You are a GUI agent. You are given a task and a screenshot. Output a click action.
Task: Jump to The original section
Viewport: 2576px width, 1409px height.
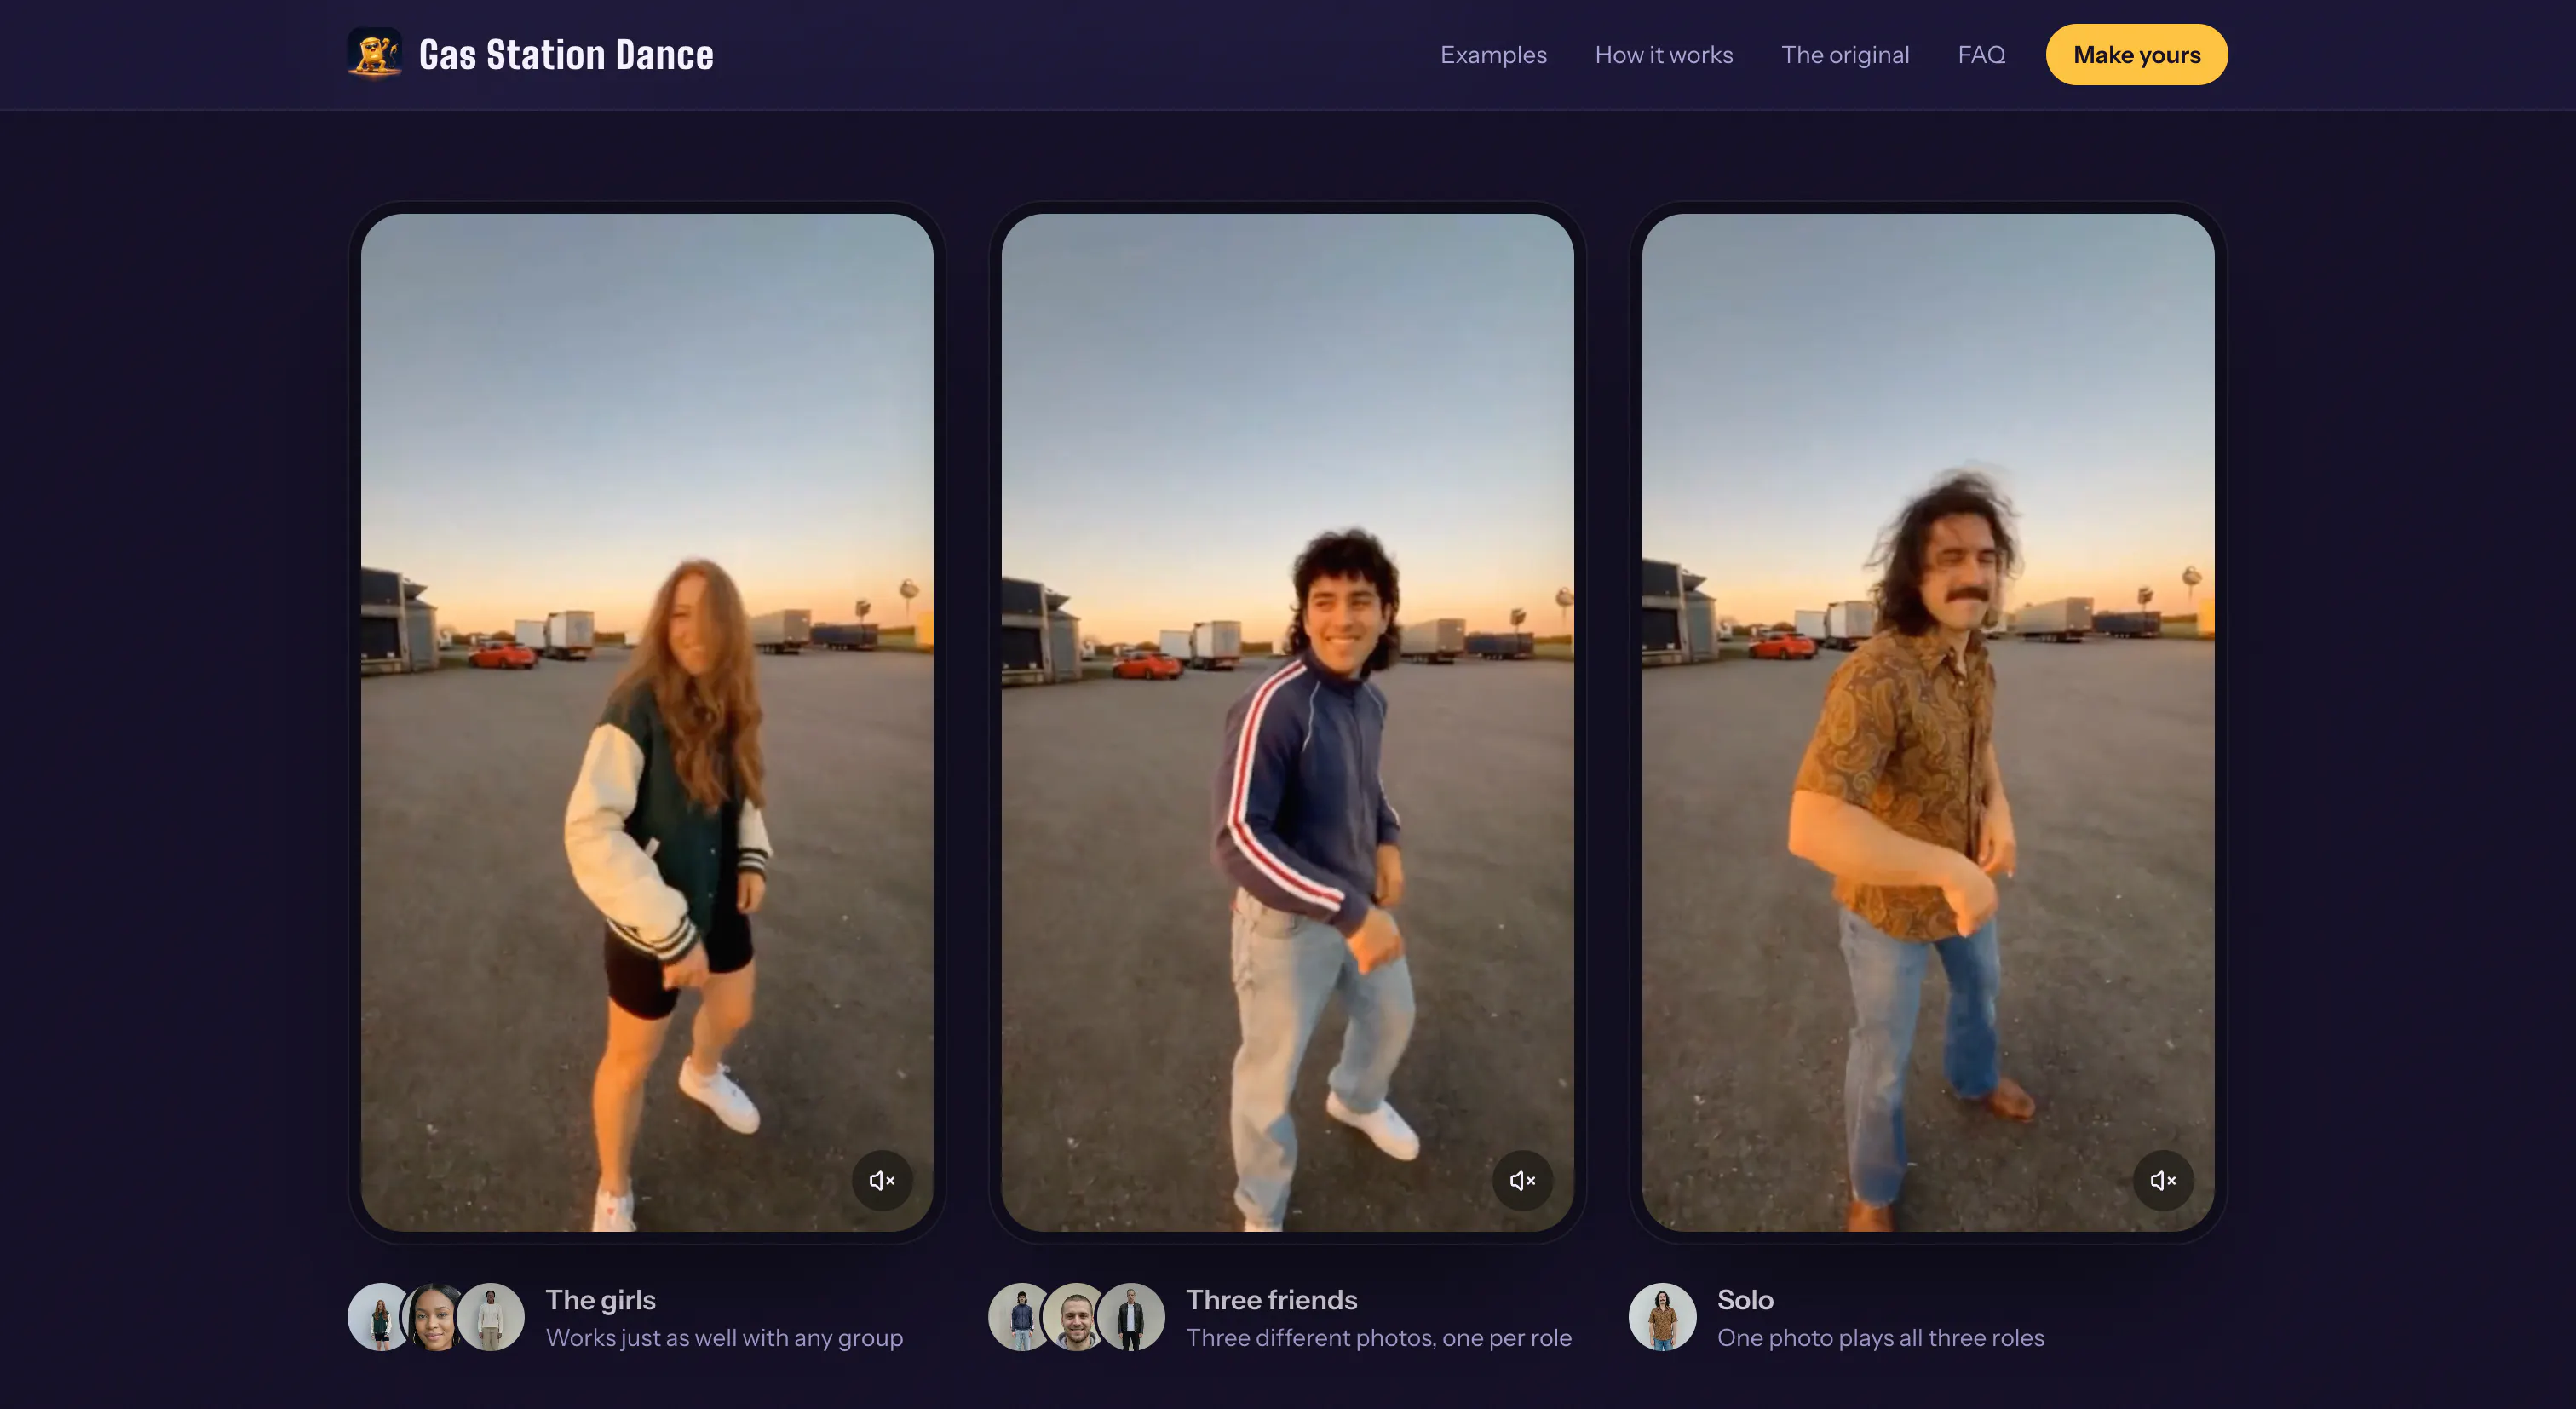click(x=1845, y=55)
